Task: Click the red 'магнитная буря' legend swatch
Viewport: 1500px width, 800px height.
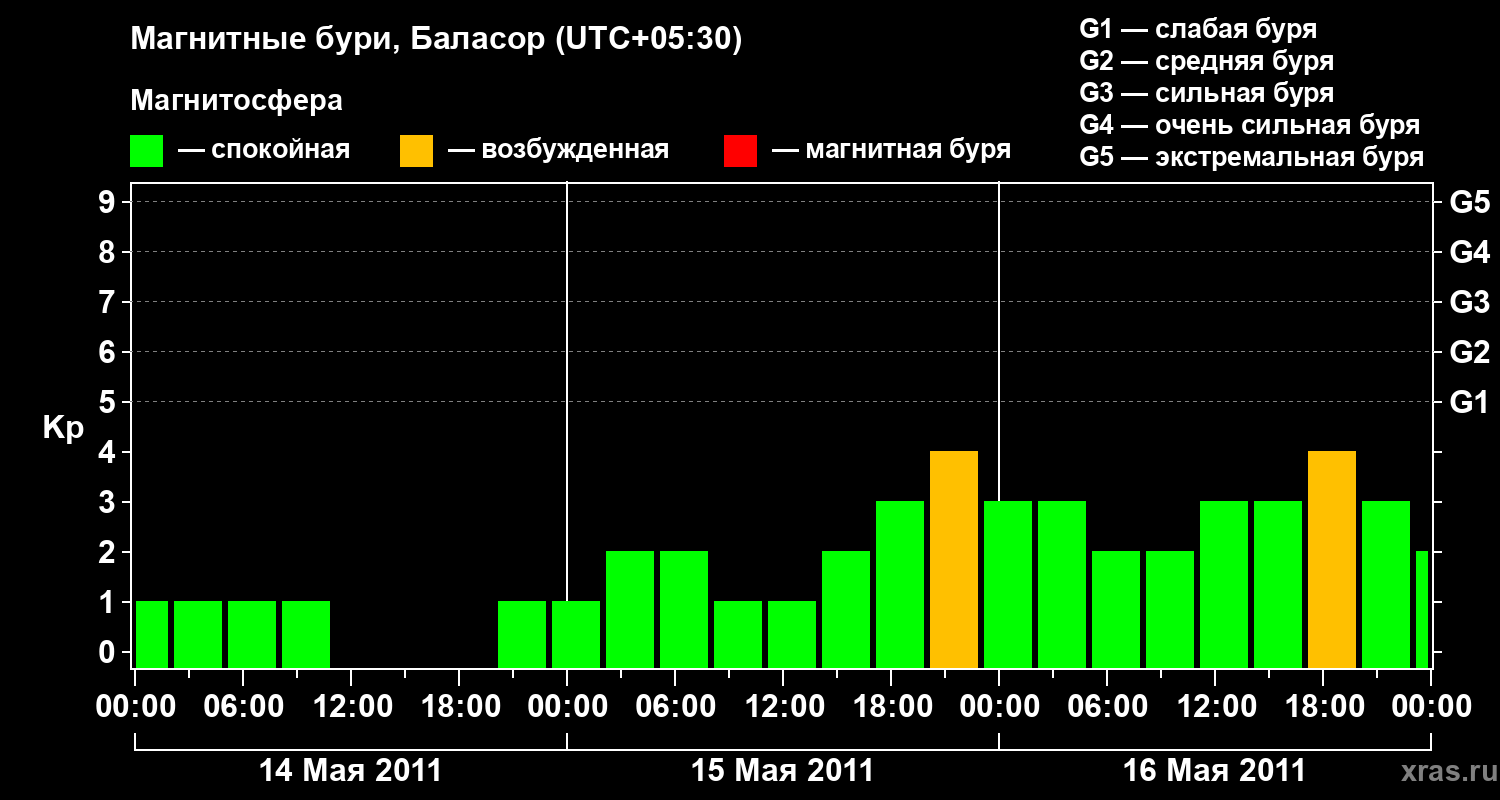Action: [740, 151]
